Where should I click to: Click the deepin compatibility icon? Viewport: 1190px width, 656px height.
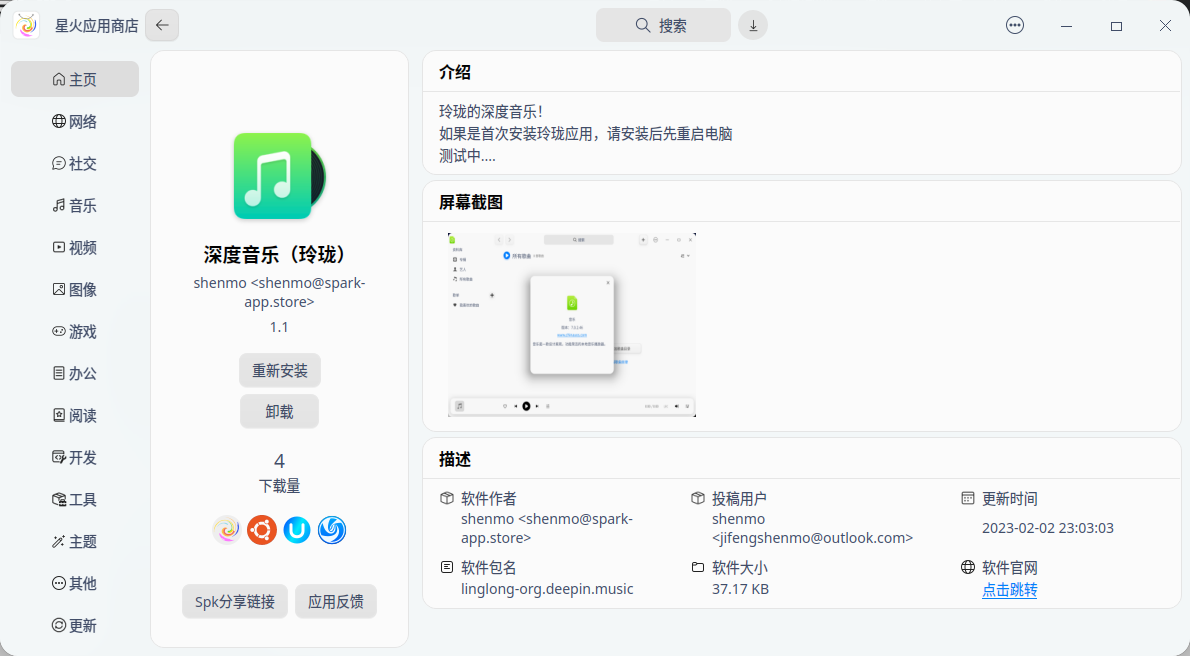(332, 529)
